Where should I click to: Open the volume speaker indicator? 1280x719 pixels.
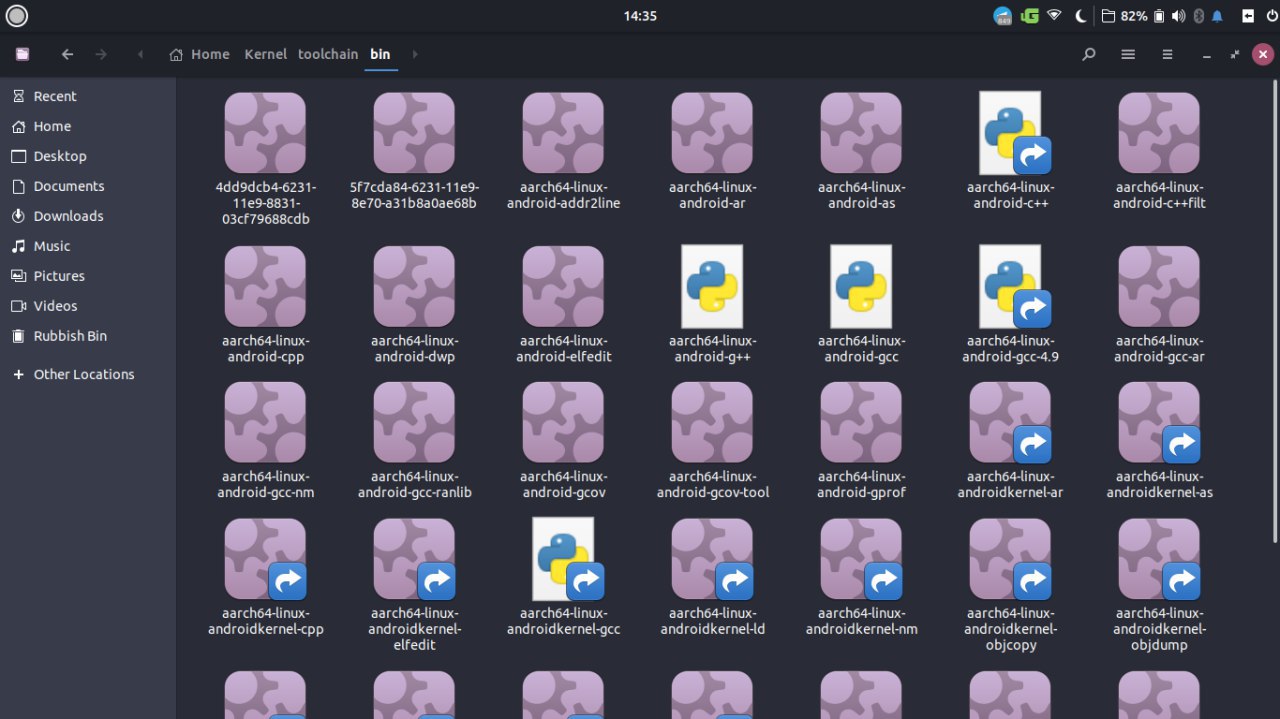coord(1178,16)
